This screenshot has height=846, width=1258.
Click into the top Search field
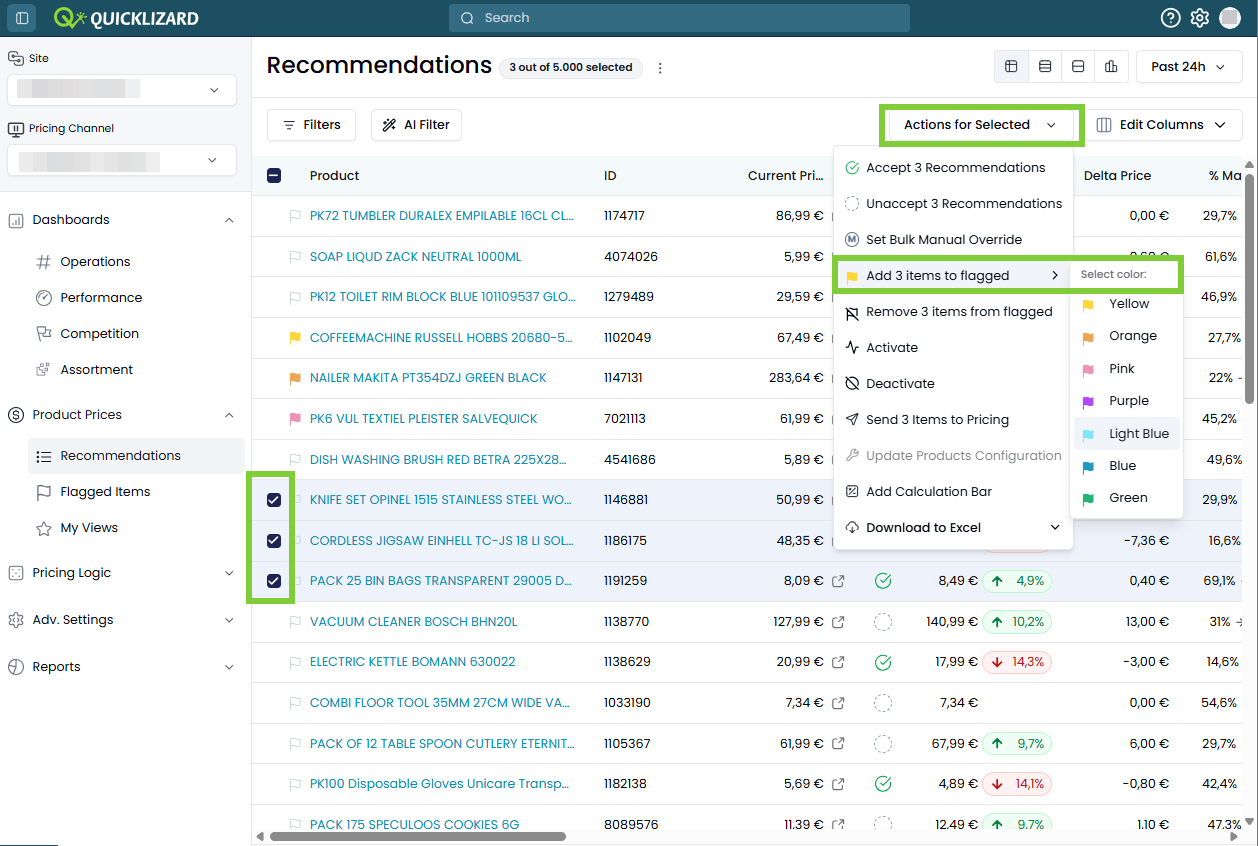(x=679, y=18)
